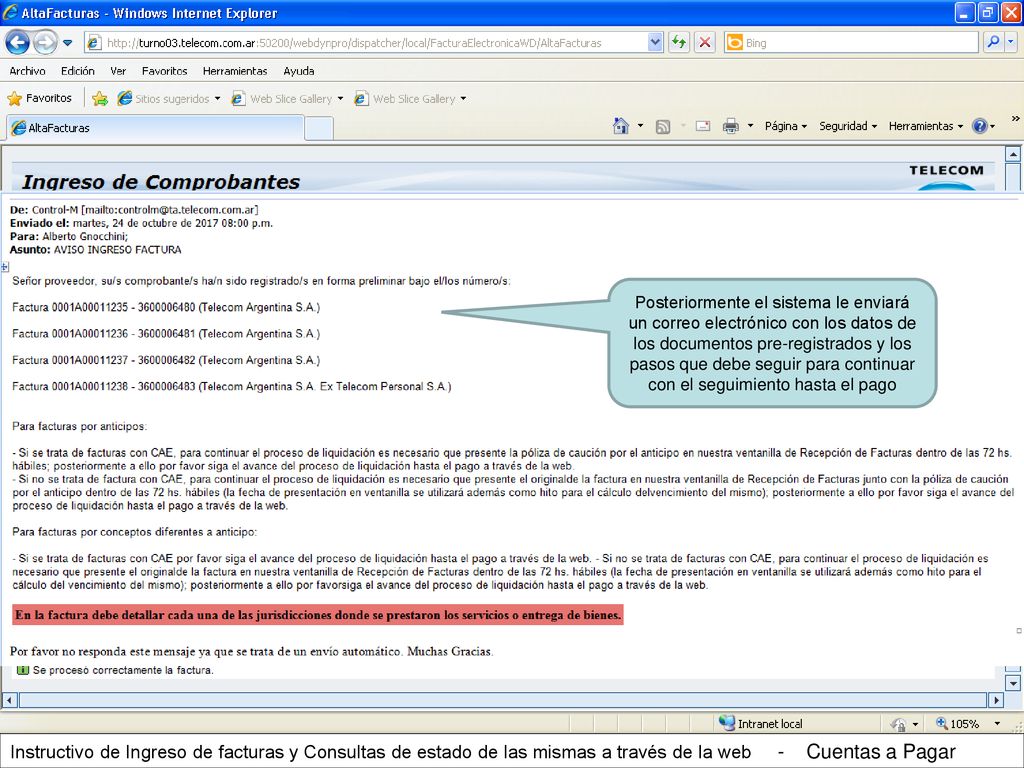
Task: Click the 105% zoom level button
Action: 957,724
